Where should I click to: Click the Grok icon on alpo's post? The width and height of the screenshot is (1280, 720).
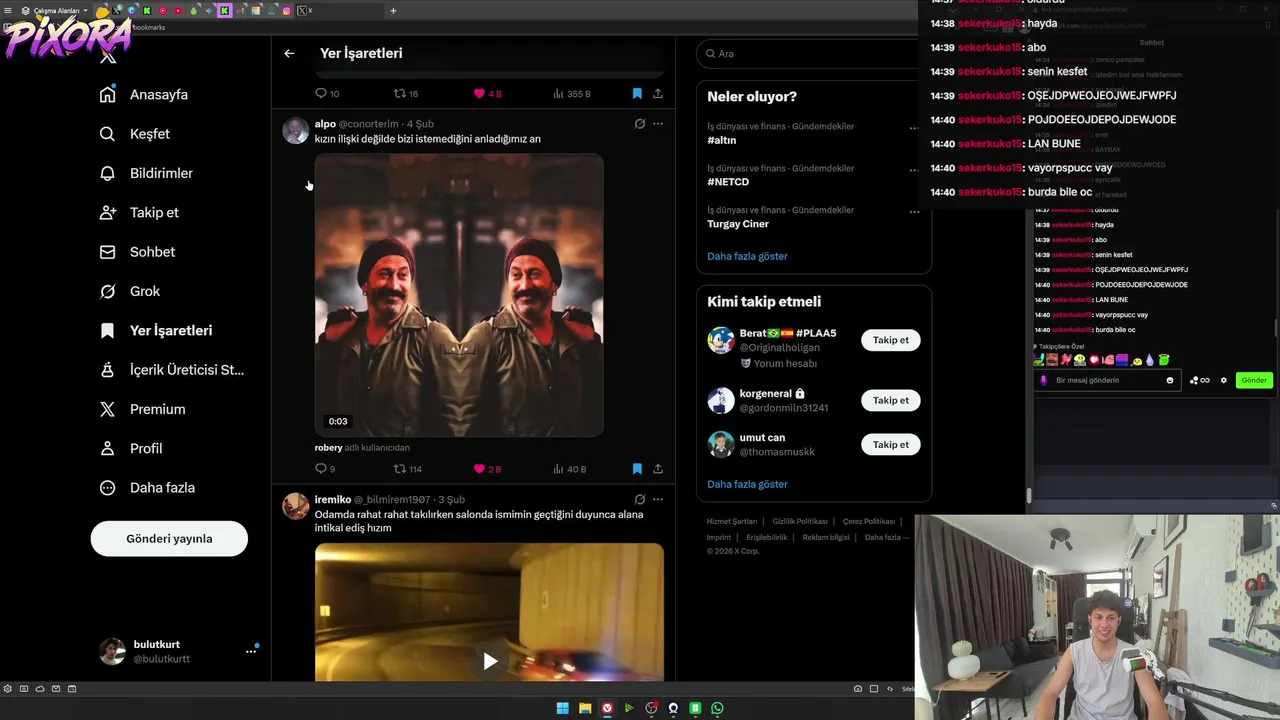(640, 124)
